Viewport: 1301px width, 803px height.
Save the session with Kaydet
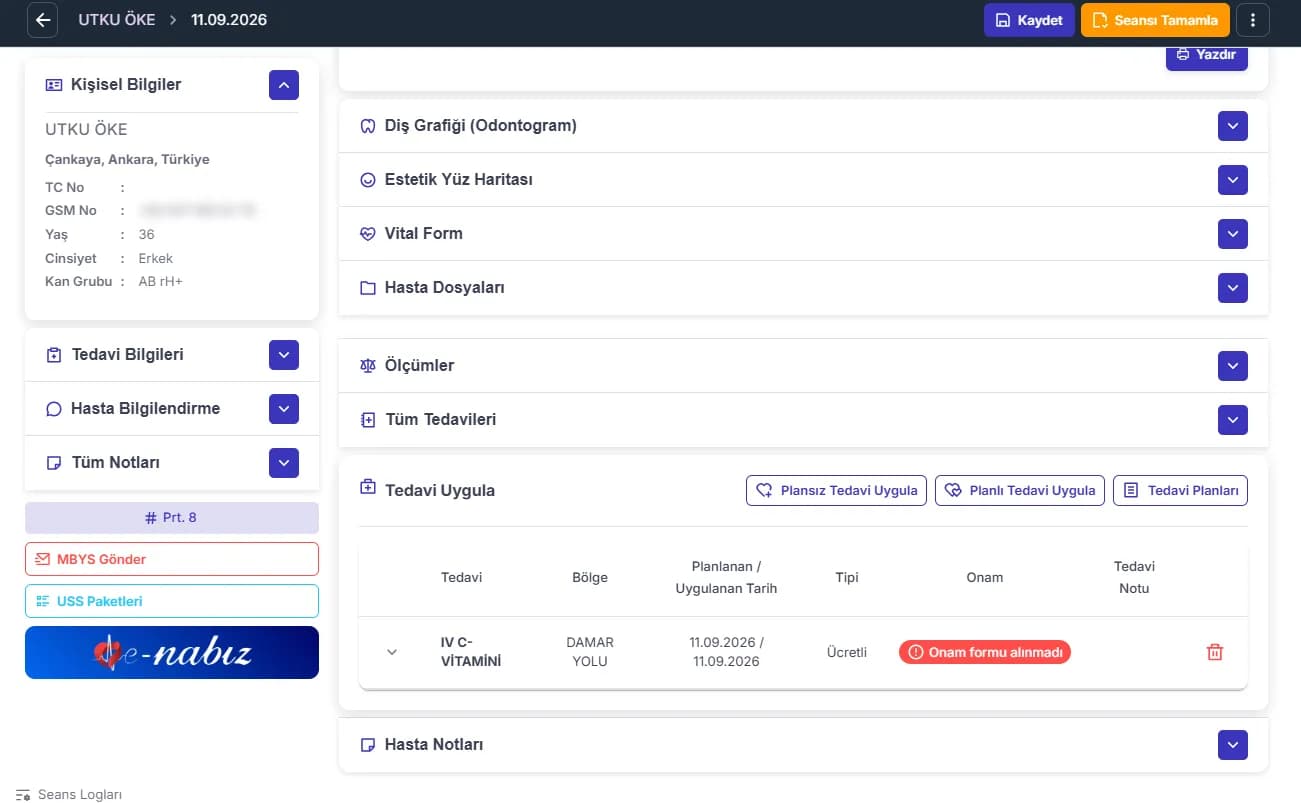coord(1029,20)
